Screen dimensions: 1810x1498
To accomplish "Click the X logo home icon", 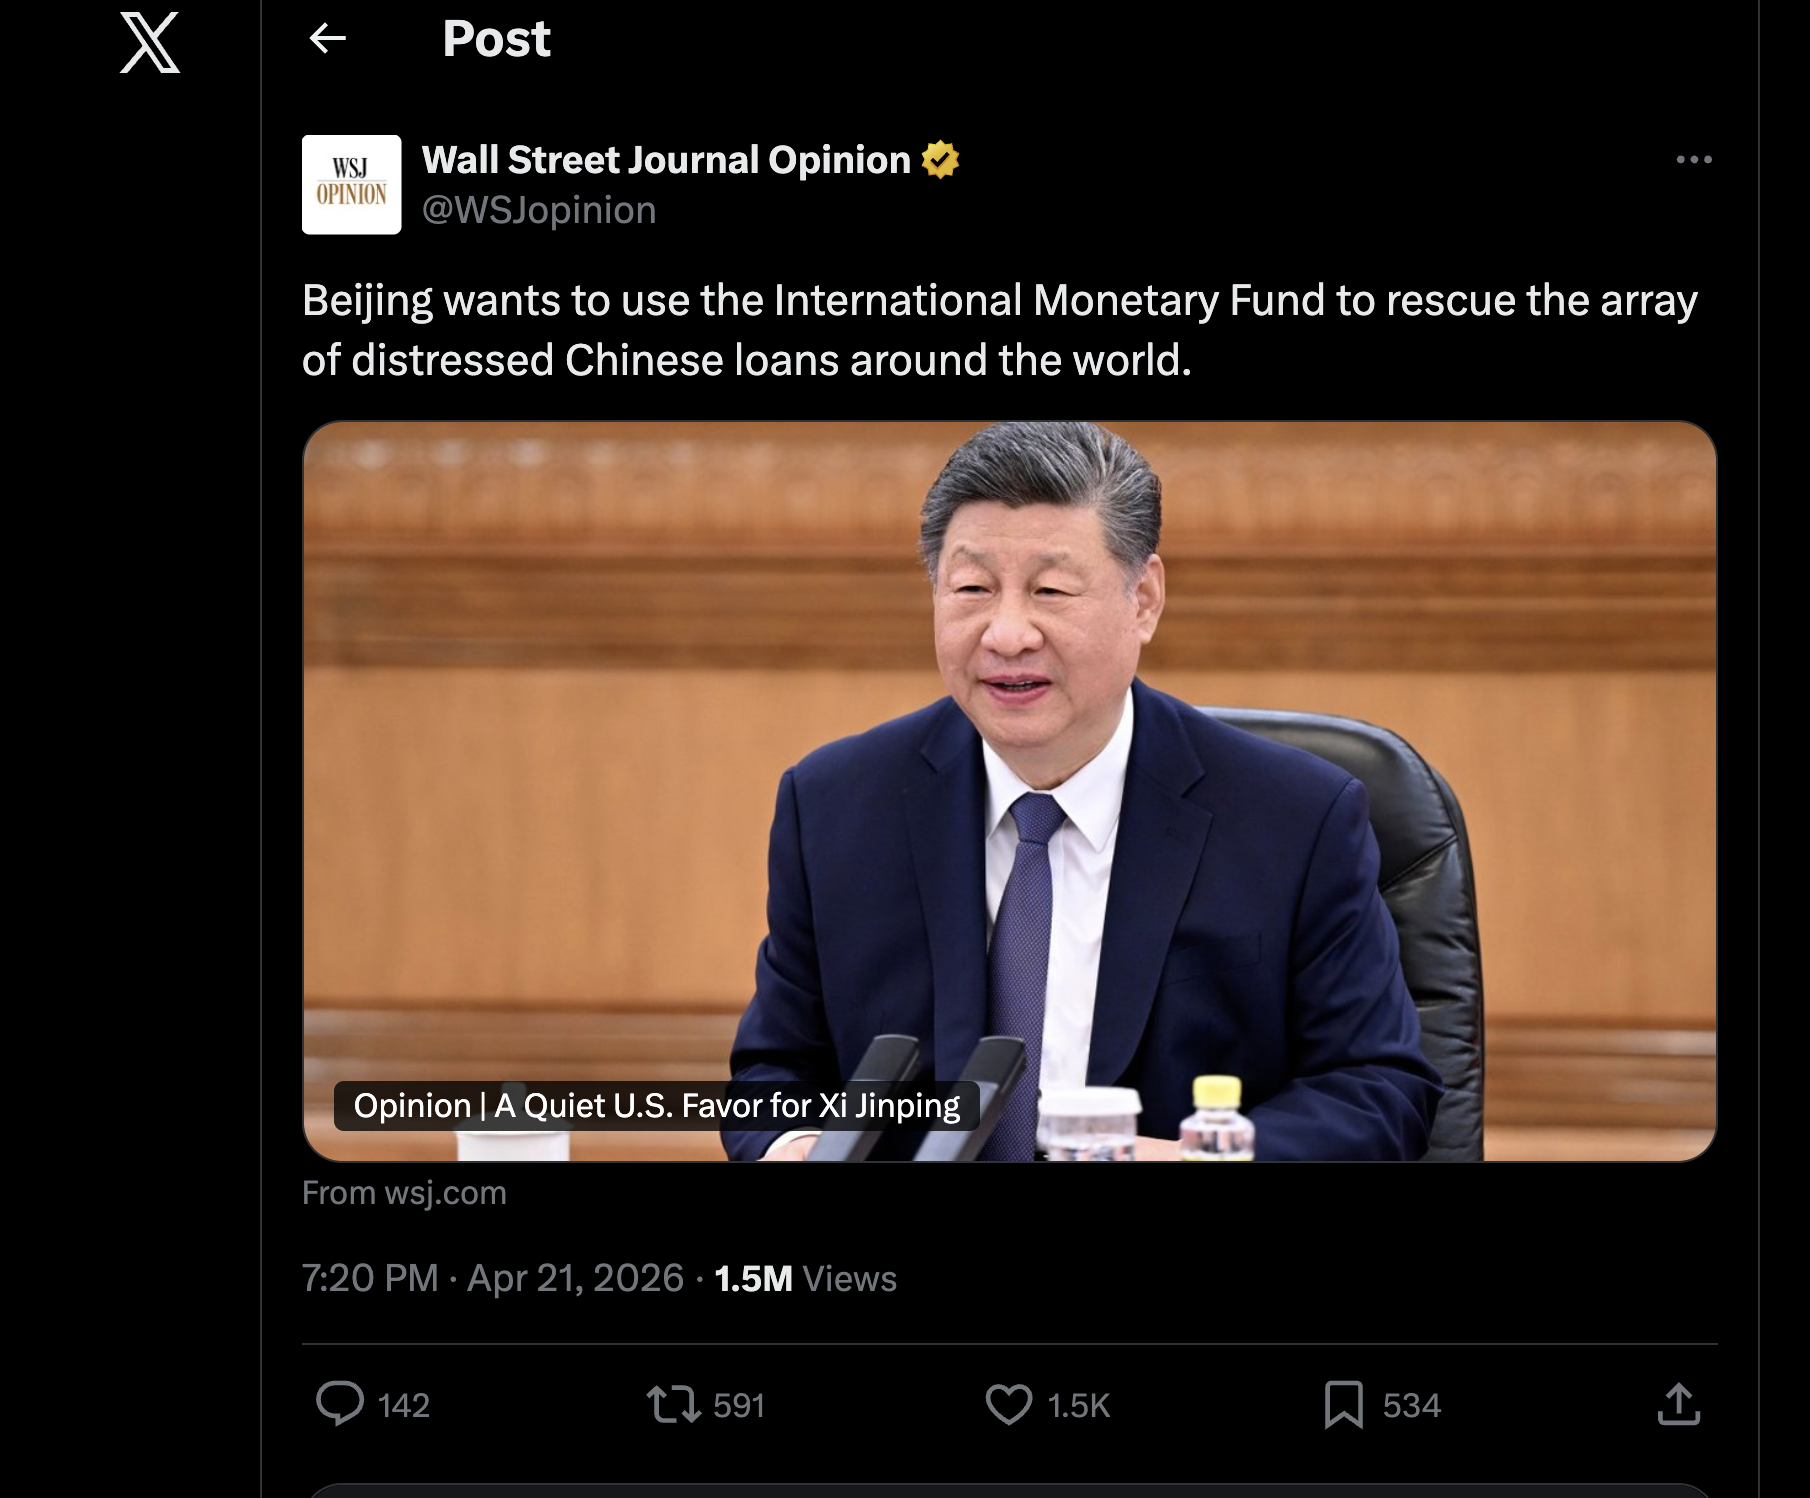I will (x=150, y=43).
